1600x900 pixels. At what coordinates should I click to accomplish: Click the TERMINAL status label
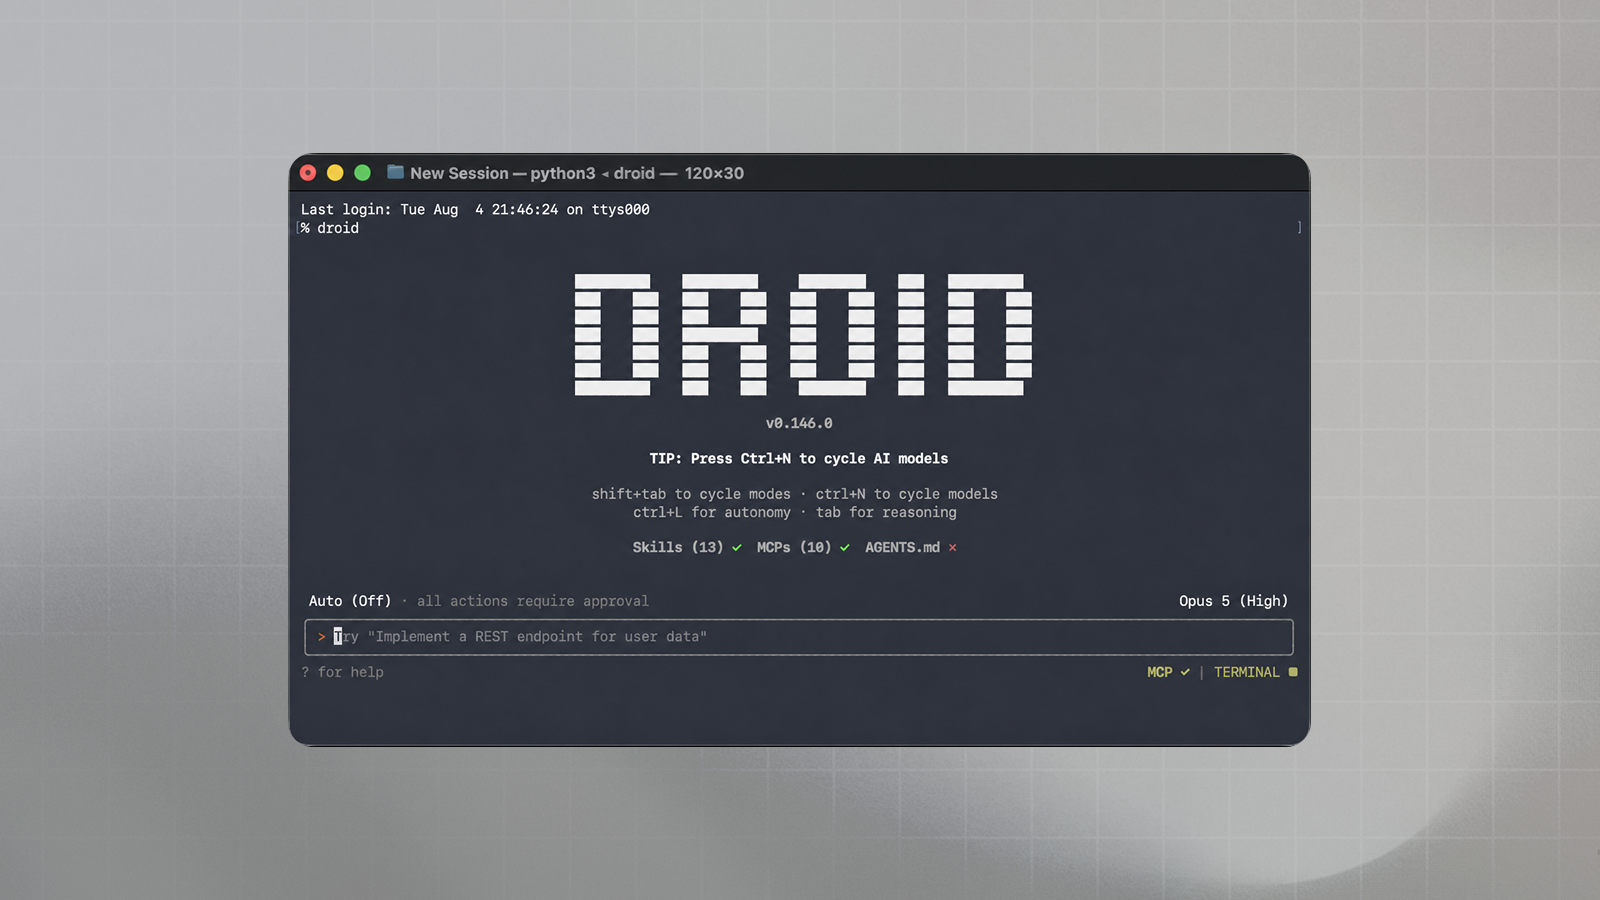pyautogui.click(x=1247, y=672)
